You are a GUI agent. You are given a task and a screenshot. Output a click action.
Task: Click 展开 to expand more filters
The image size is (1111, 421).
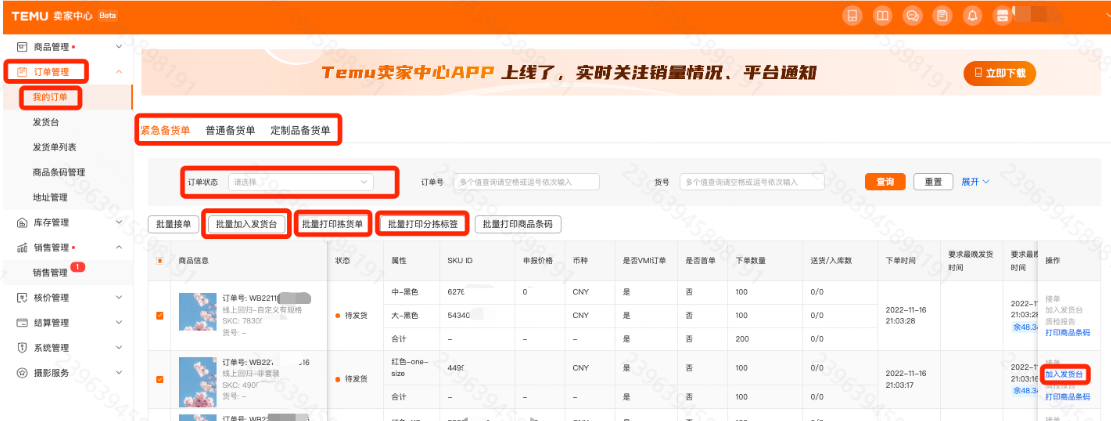(975, 181)
